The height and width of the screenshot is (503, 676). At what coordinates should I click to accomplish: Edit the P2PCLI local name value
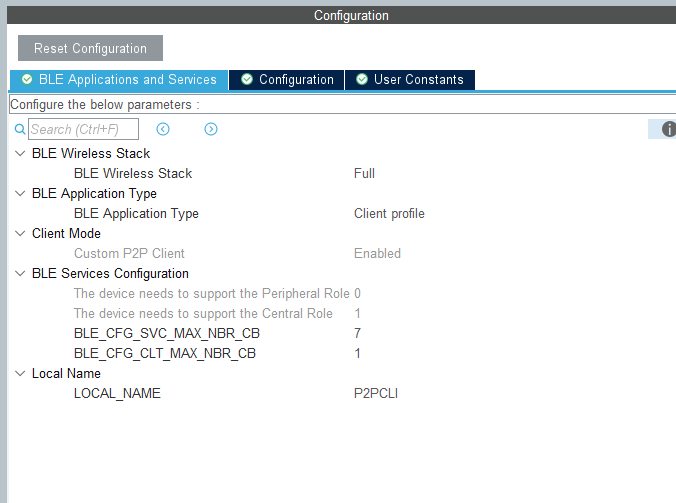(376, 394)
